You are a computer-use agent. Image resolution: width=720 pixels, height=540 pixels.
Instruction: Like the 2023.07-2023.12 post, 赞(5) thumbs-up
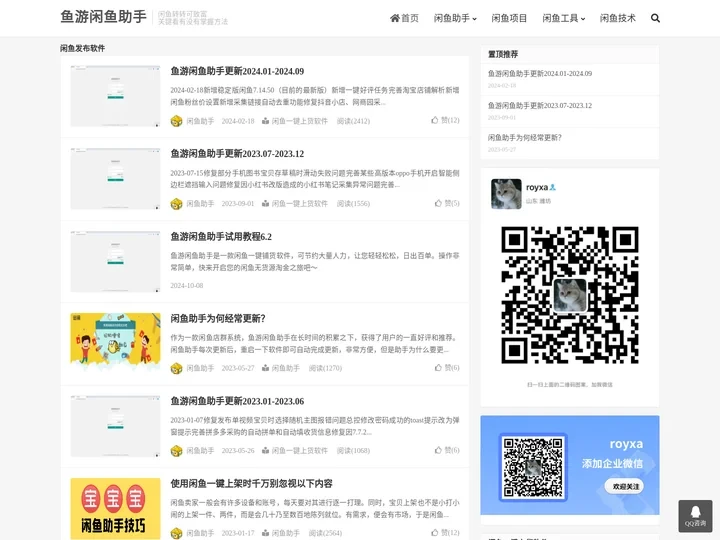(x=447, y=203)
